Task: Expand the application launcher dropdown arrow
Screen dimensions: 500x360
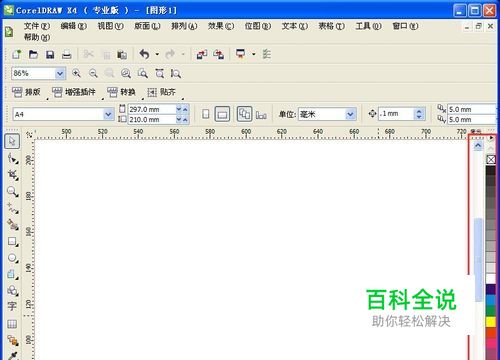Action: click(253, 54)
